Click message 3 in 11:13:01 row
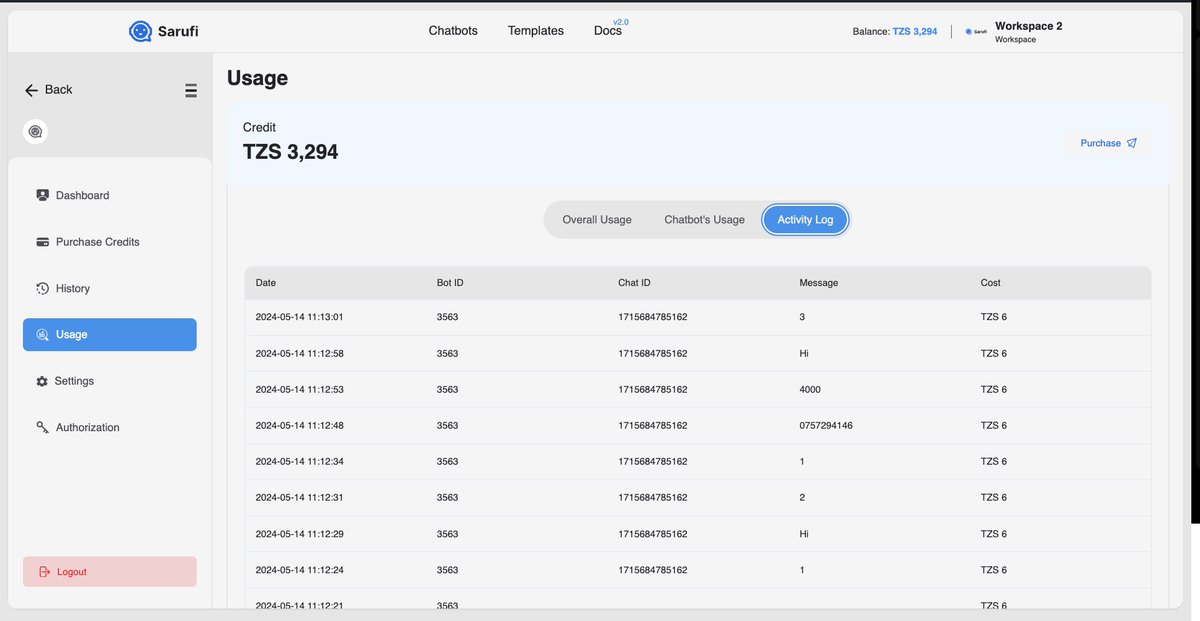This screenshot has width=1200, height=621. [x=802, y=317]
